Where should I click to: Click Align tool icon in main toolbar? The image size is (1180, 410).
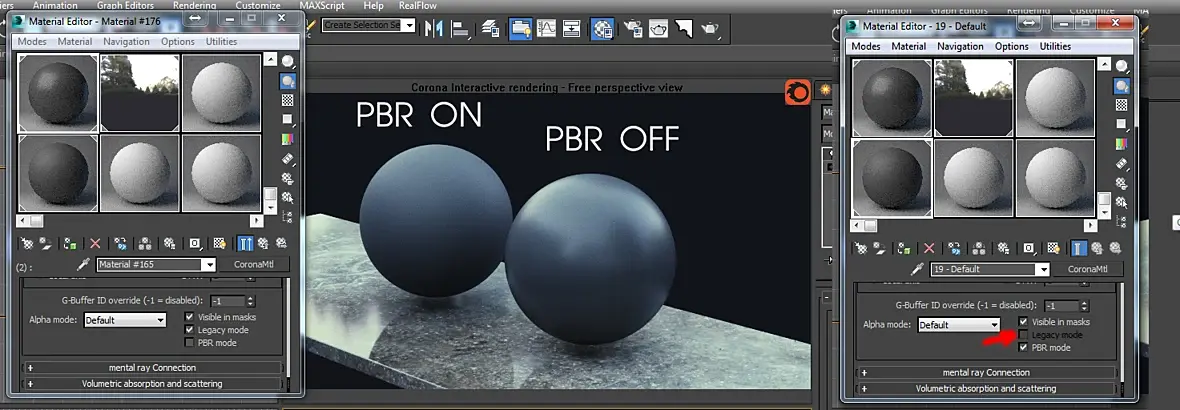[x=460, y=29]
